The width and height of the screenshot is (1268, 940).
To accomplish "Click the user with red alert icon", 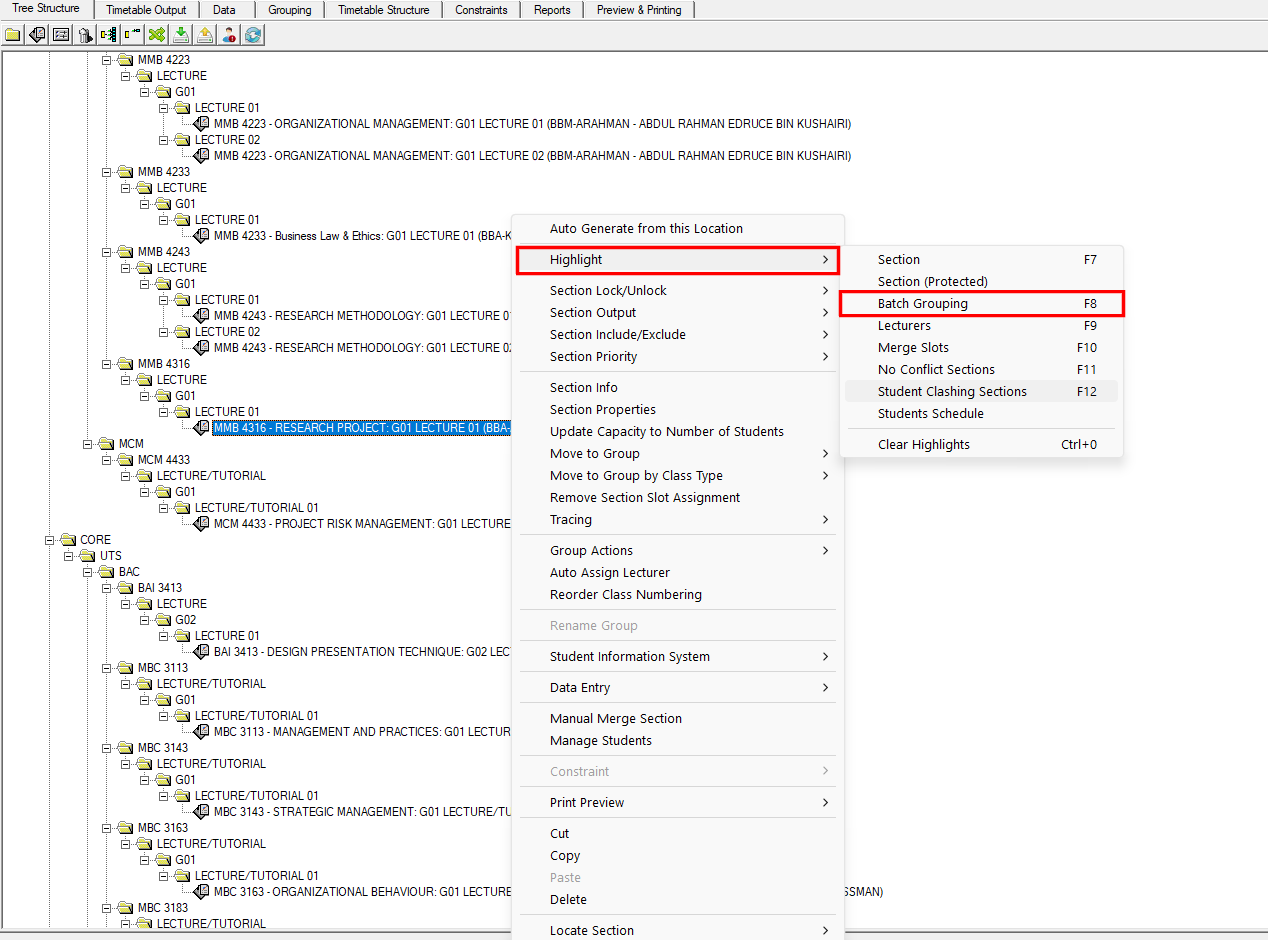I will coord(229,35).
